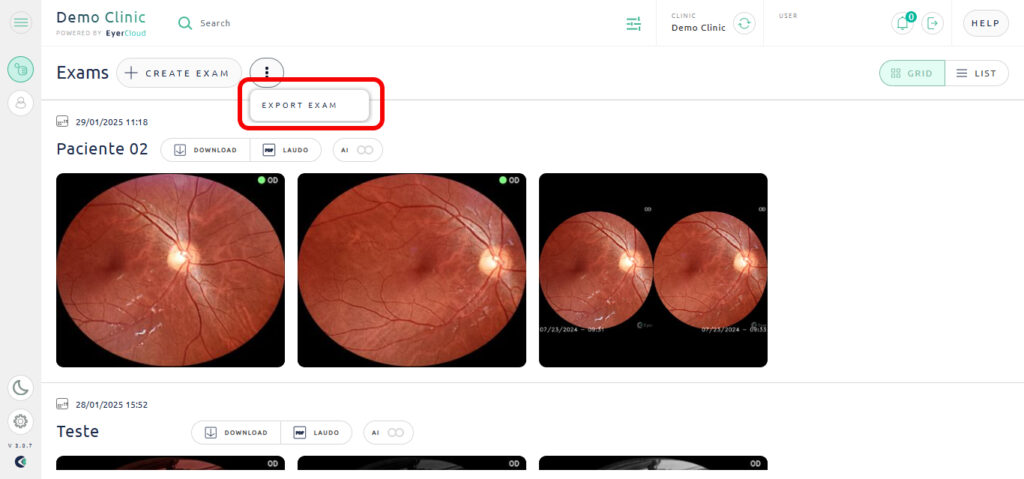Toggle the three-dot more options menu
The image size is (1024, 479).
(266, 73)
